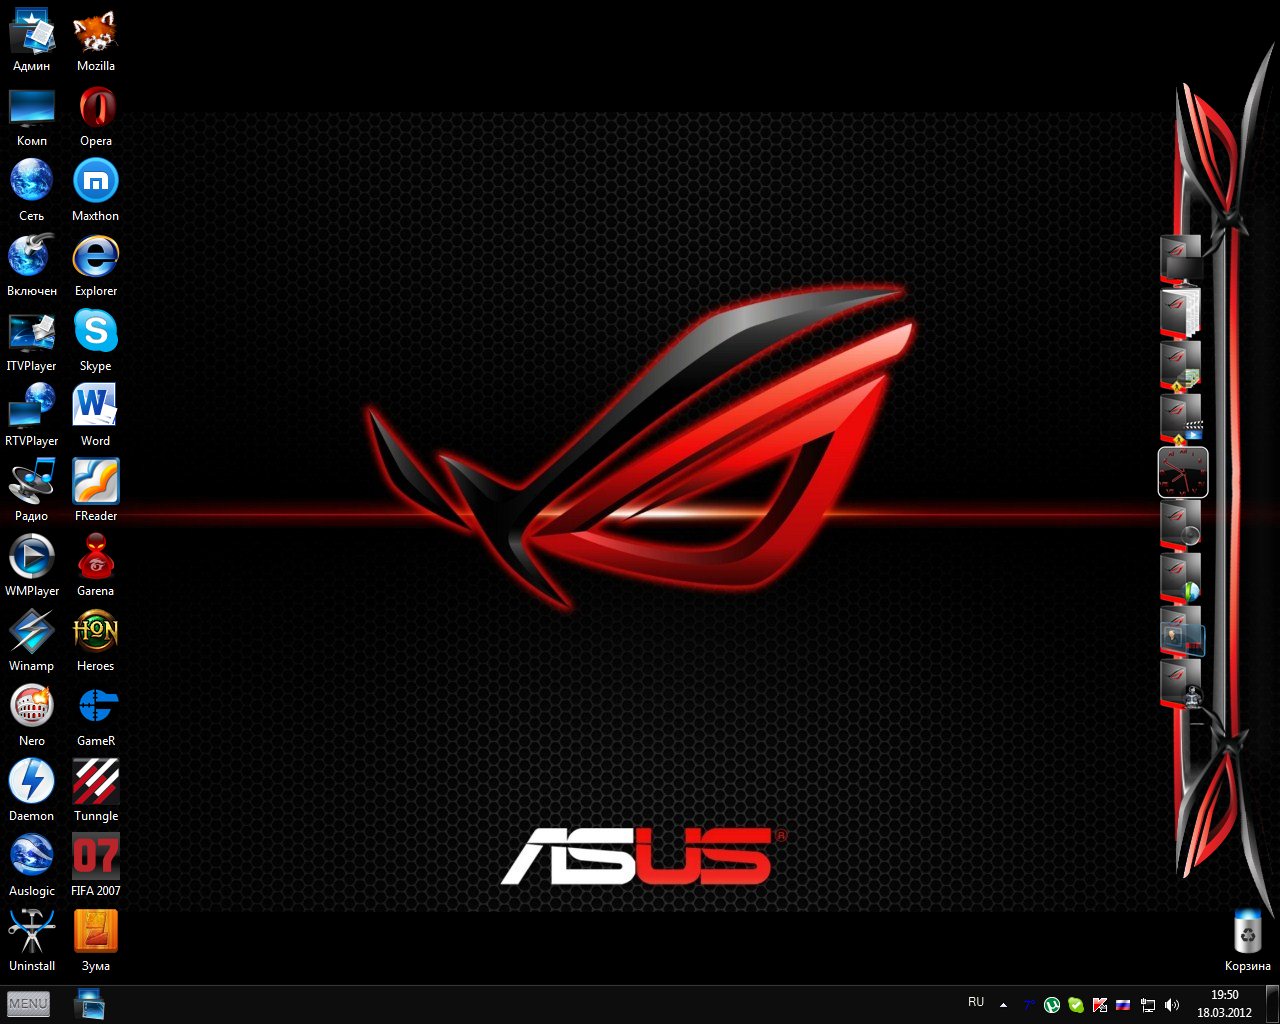This screenshot has width=1280, height=1024.
Task: Click the green checkmark tray icon
Action: (1076, 1005)
